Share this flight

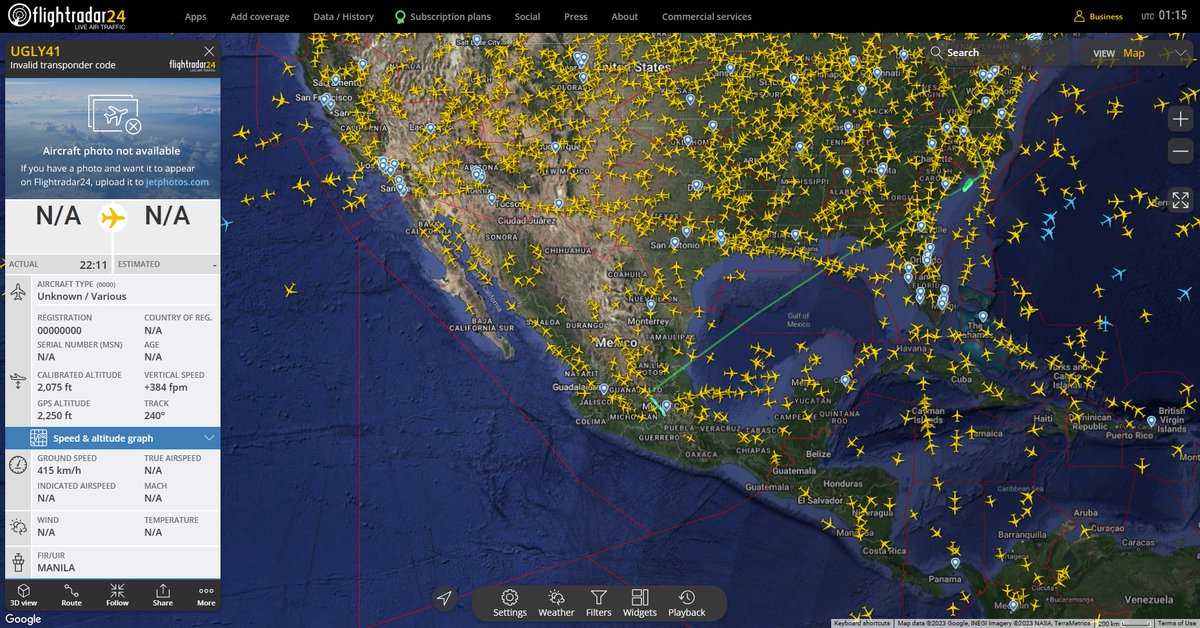(163, 595)
